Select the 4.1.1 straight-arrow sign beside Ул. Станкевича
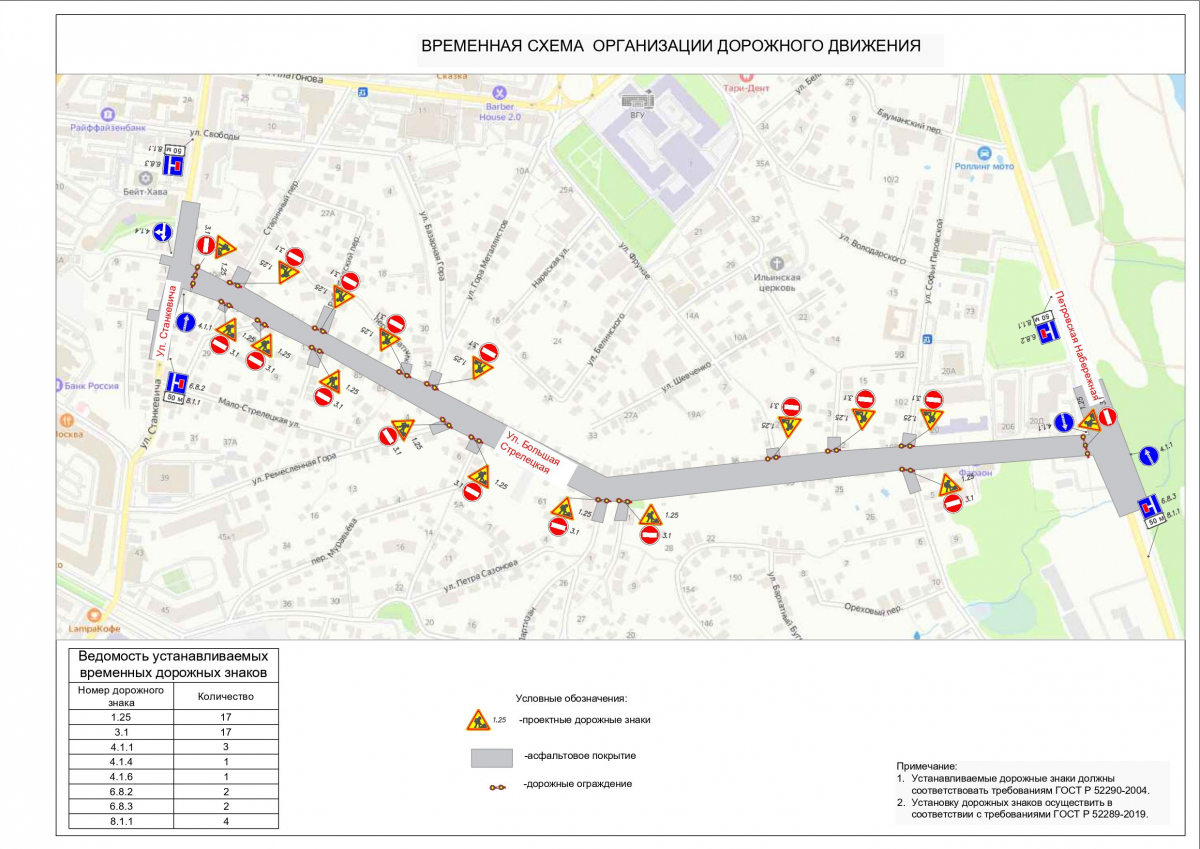 (186, 322)
